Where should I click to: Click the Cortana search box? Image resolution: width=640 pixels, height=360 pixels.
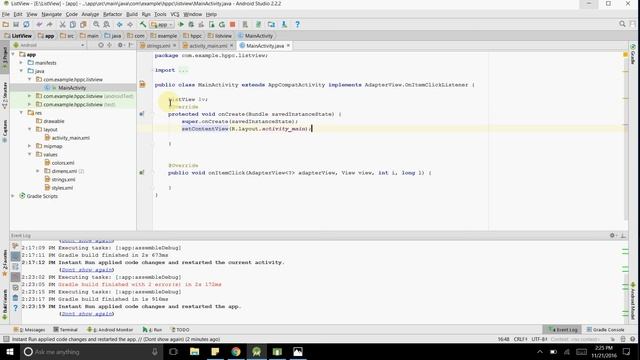(90, 351)
